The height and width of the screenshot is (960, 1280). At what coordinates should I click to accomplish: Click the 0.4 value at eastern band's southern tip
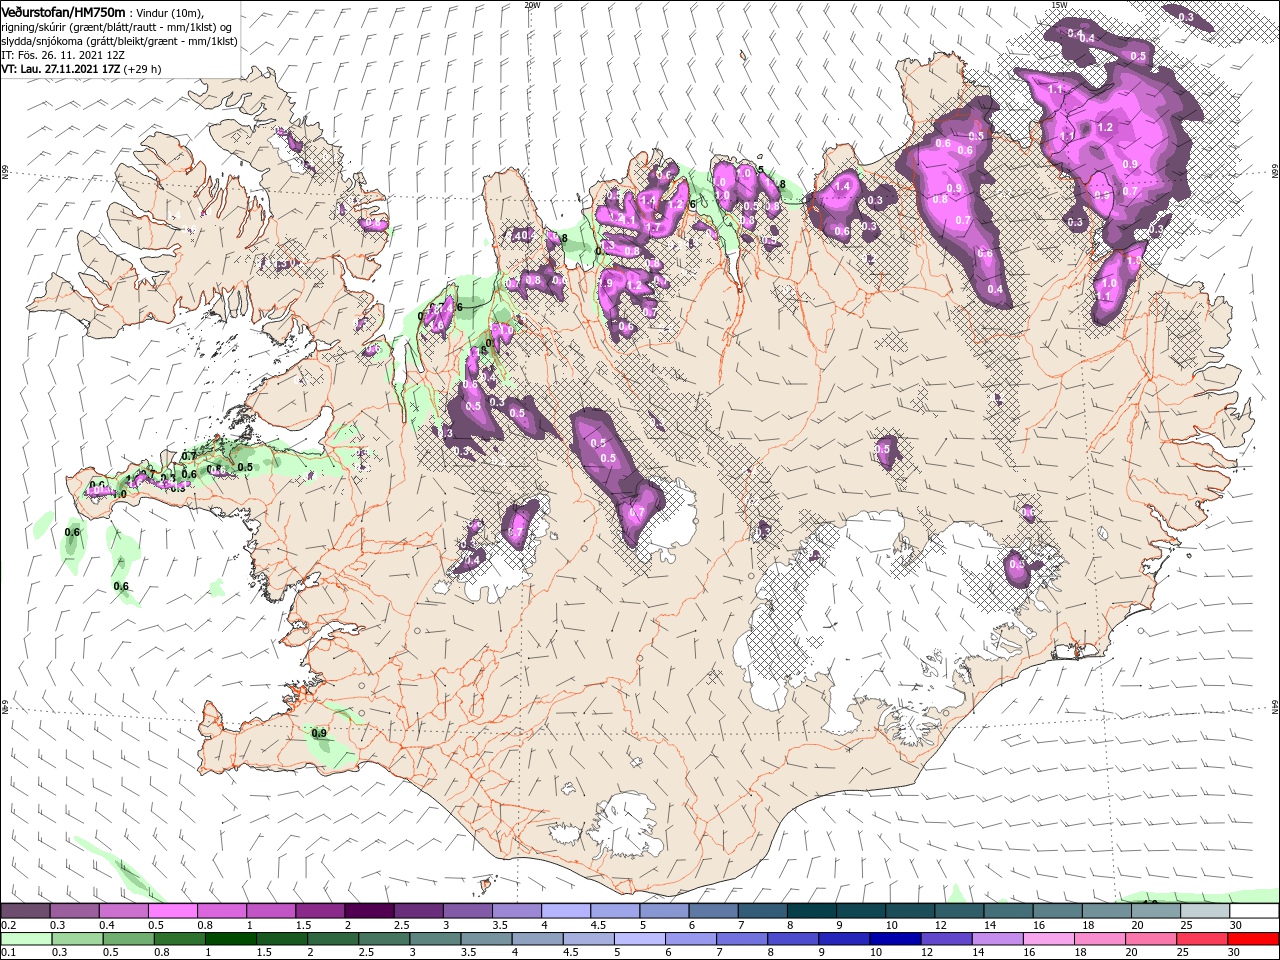click(995, 290)
